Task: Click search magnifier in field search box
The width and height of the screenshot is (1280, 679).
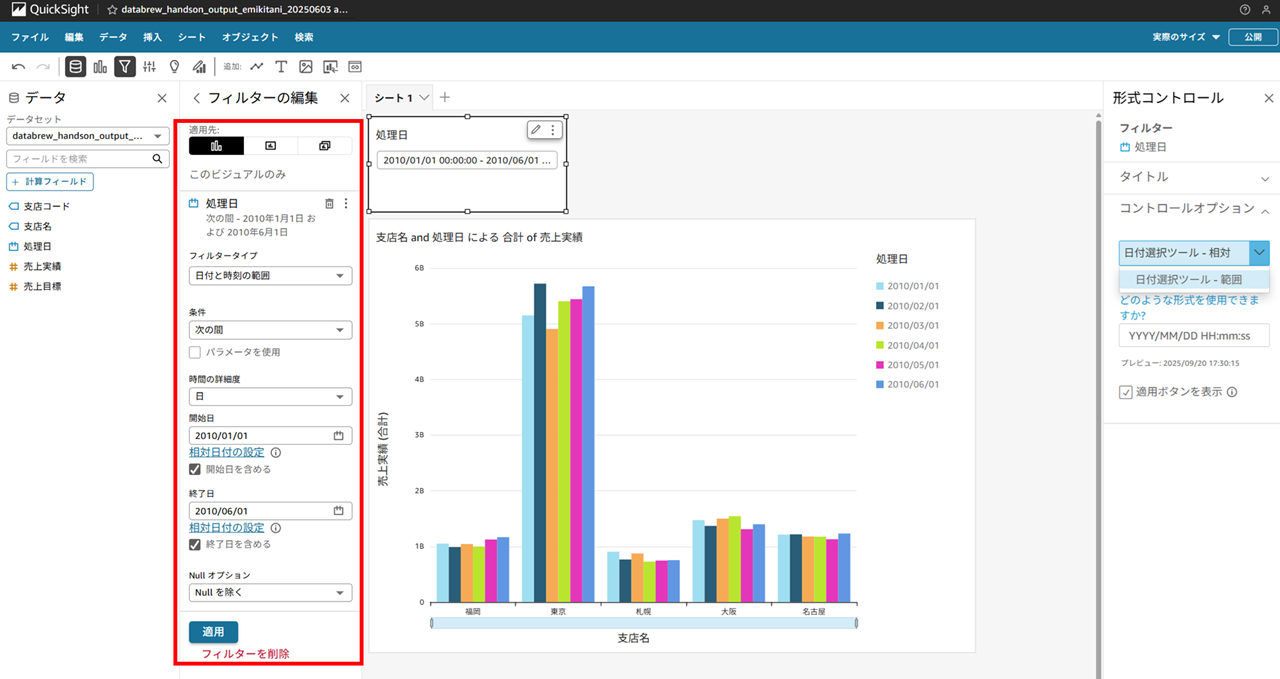Action: coord(157,159)
